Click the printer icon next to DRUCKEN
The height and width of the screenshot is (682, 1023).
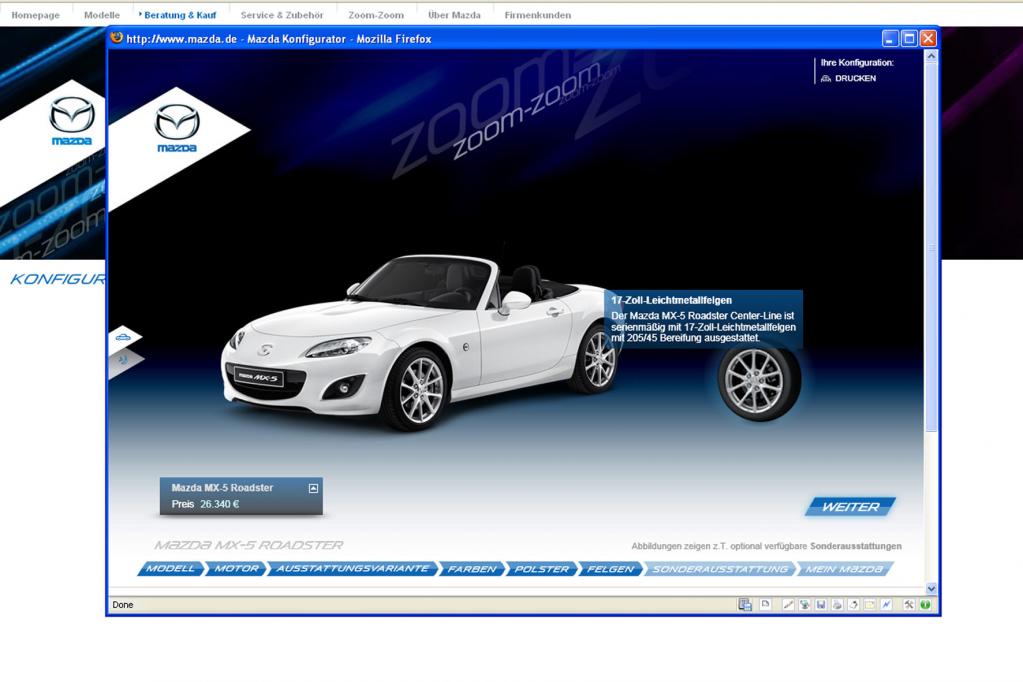pyautogui.click(x=826, y=78)
